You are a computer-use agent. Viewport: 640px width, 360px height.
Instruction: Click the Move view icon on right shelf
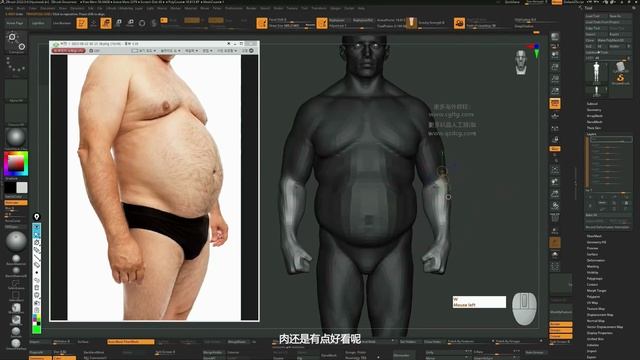coord(555,181)
